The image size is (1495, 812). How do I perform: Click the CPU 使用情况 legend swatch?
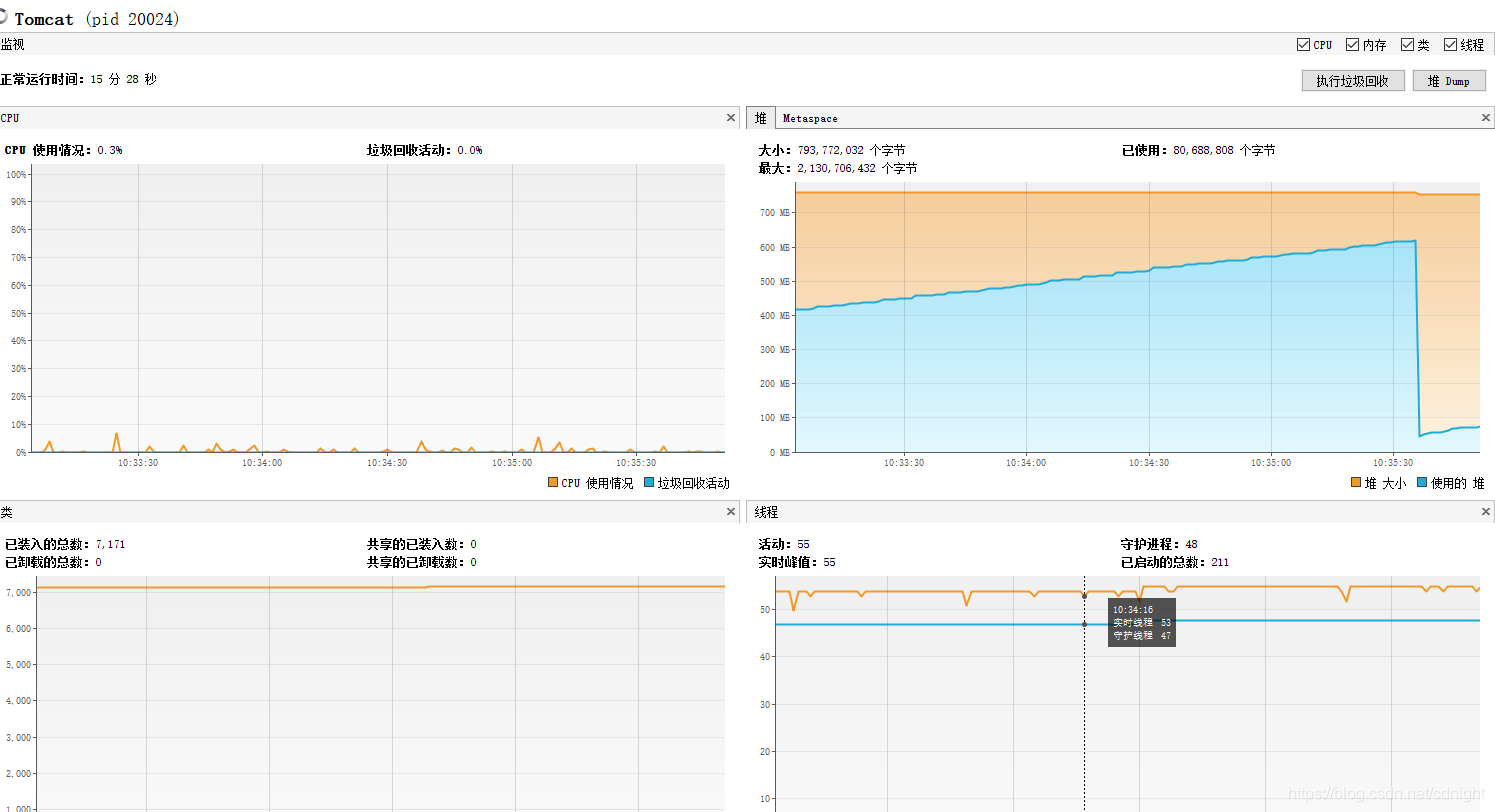pyautogui.click(x=553, y=483)
